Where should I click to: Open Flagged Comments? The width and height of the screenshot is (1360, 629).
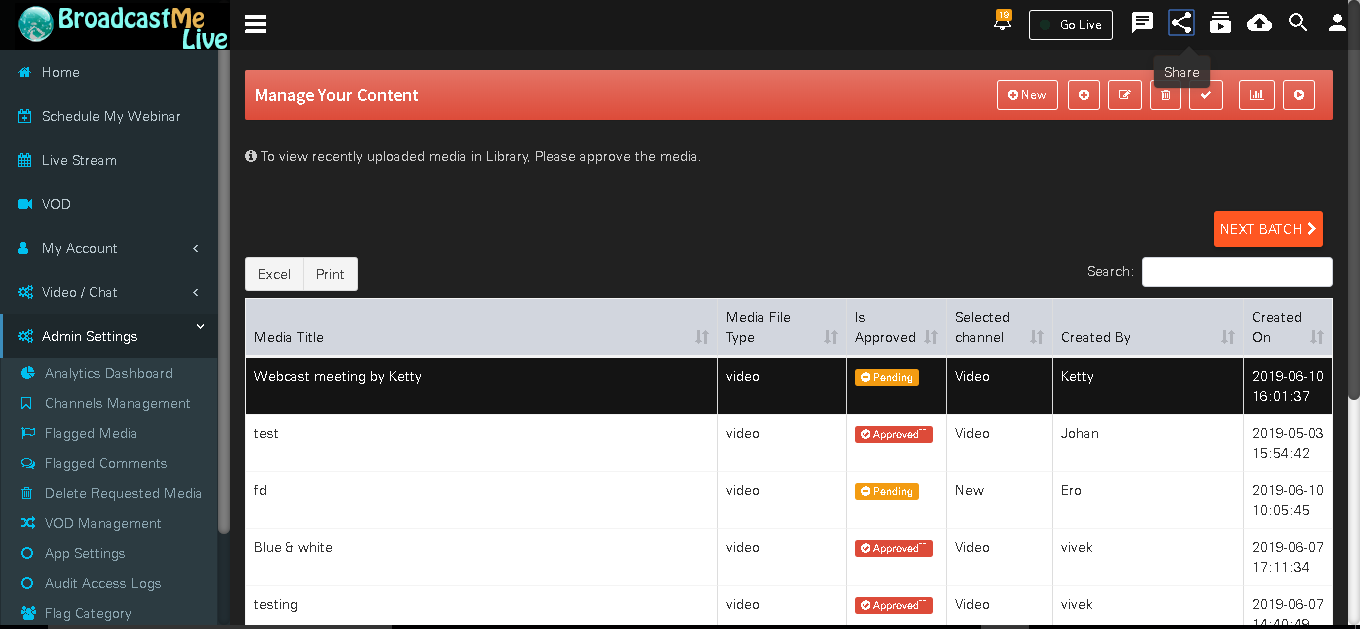[x=108, y=463]
